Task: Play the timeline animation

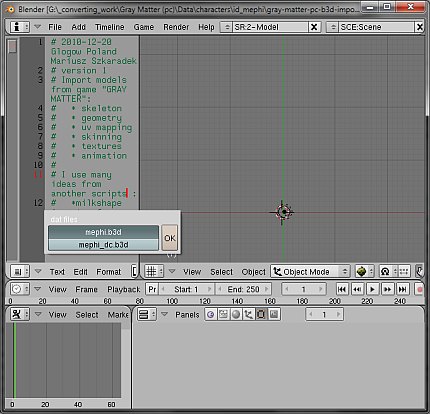Action: pos(373,289)
